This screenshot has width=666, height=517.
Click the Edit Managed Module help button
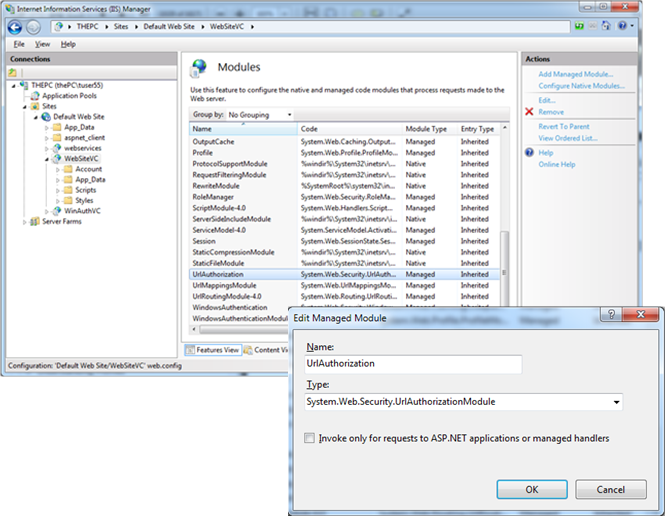[611, 314]
